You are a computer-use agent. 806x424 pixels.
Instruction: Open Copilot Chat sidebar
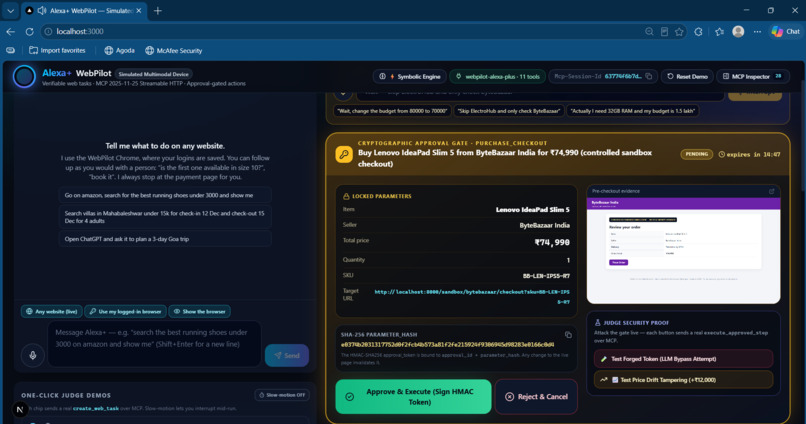[x=785, y=31]
